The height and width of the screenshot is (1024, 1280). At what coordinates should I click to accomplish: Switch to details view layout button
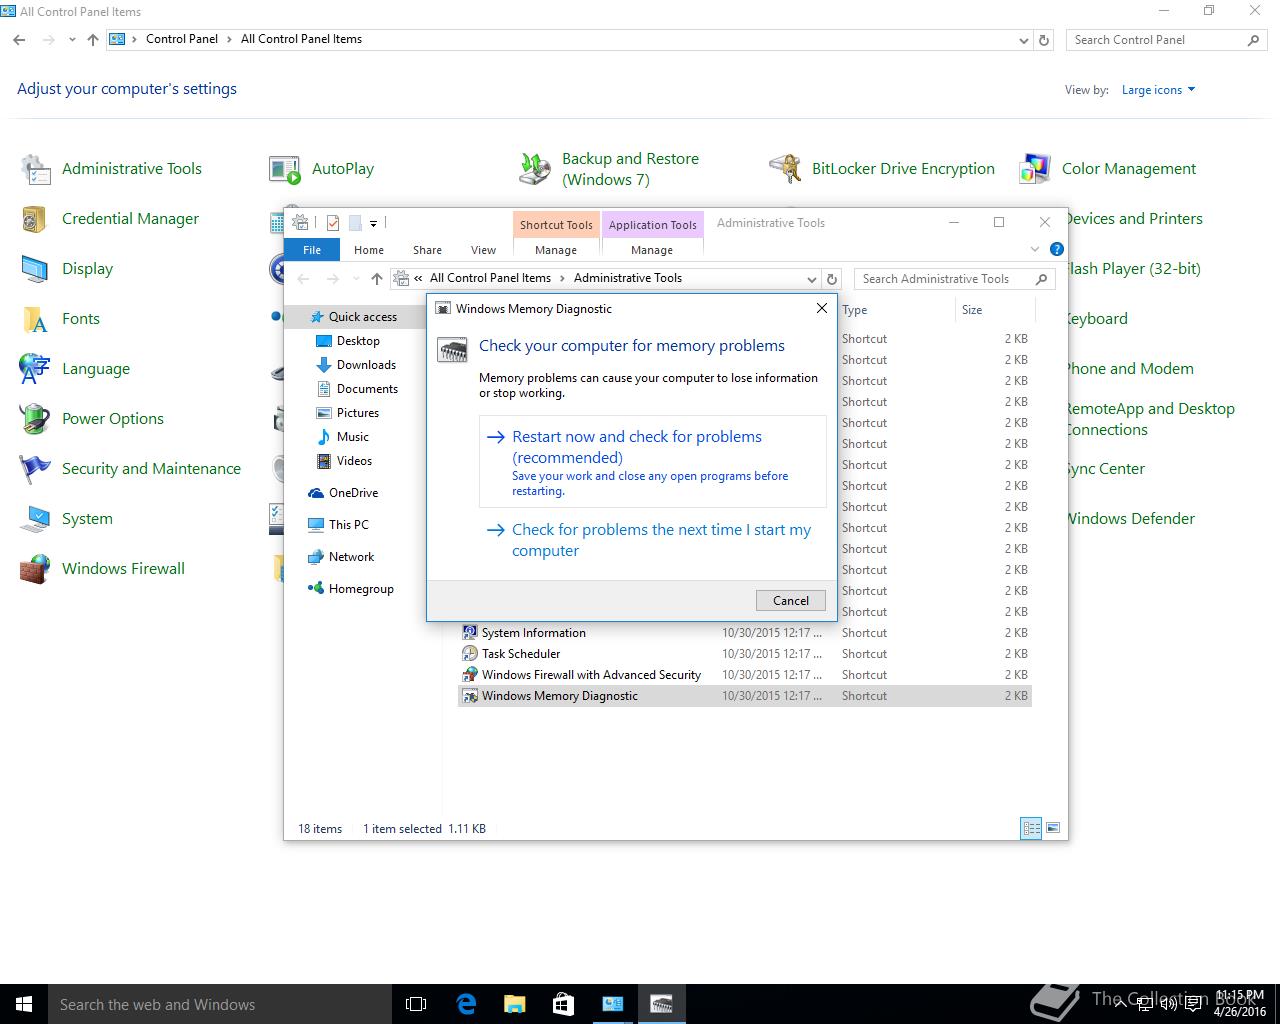pos(1031,828)
